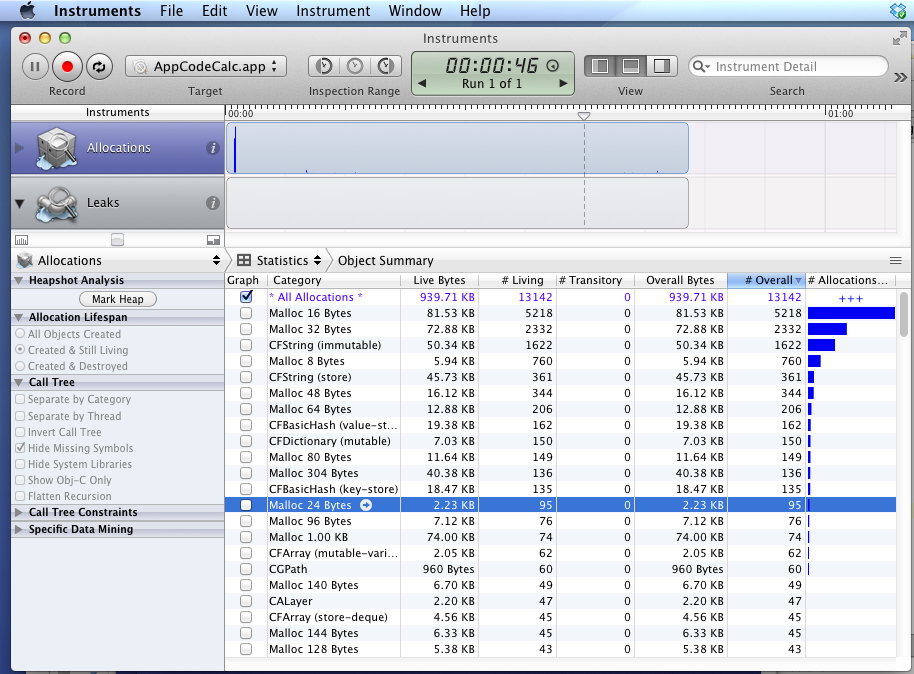Open the Edit menu

point(215,10)
